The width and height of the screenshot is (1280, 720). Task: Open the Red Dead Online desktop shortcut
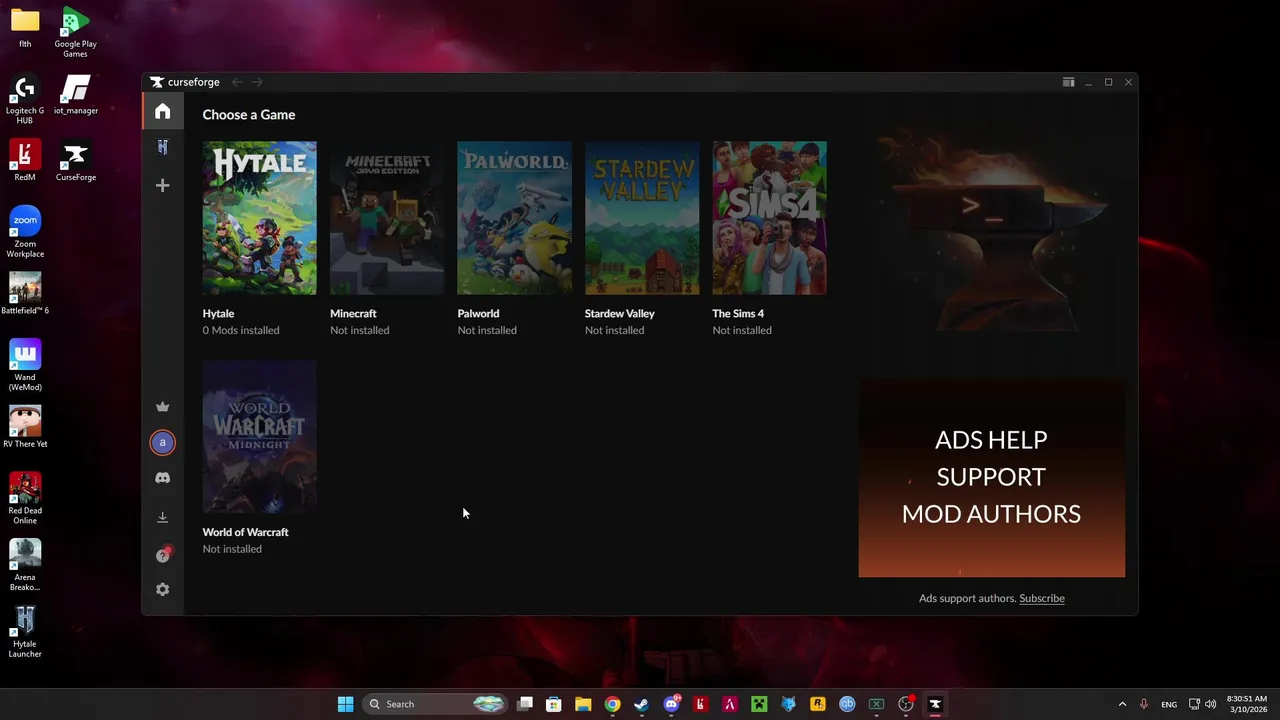[x=25, y=499]
